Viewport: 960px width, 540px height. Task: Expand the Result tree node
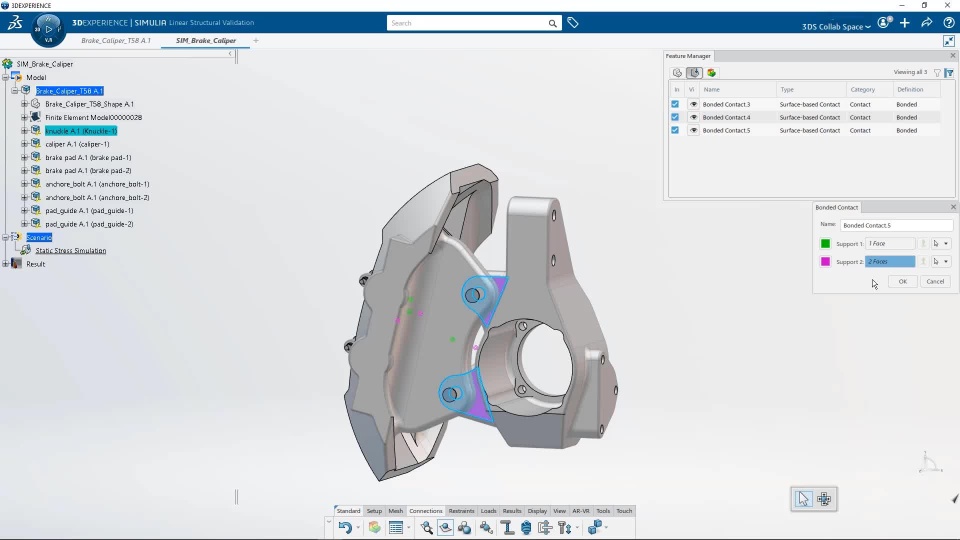tap(6, 264)
